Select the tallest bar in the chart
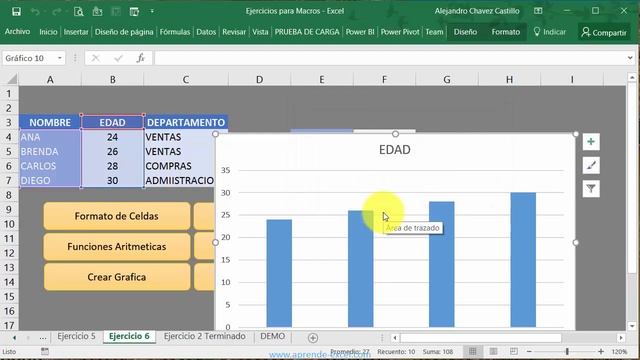The height and width of the screenshot is (360, 640). 523,260
